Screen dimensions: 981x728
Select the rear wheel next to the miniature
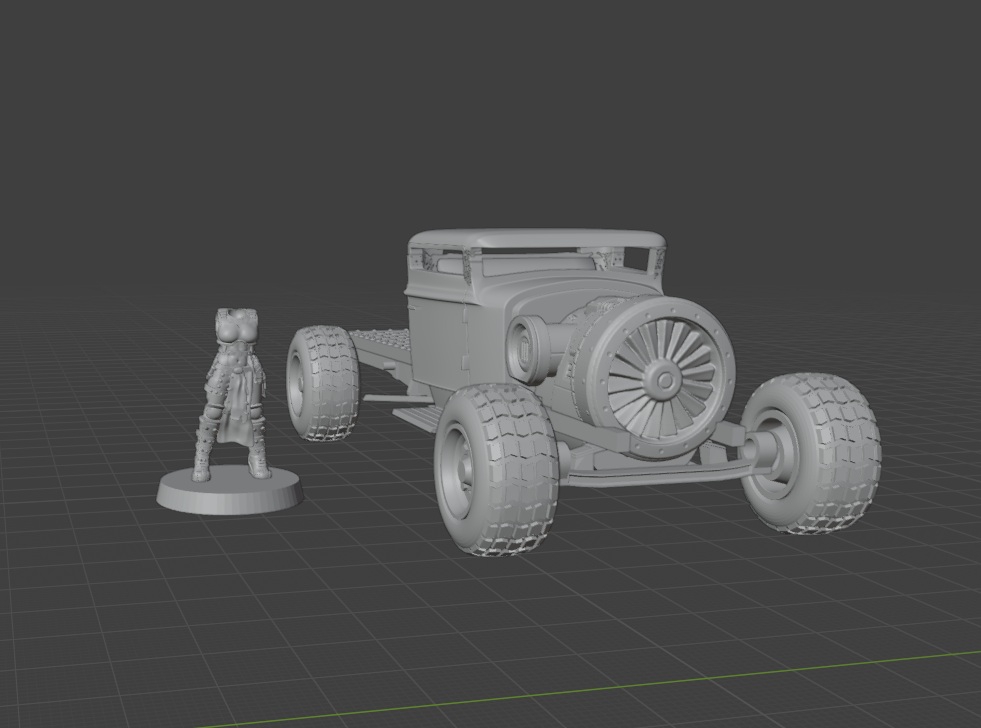click(x=323, y=383)
